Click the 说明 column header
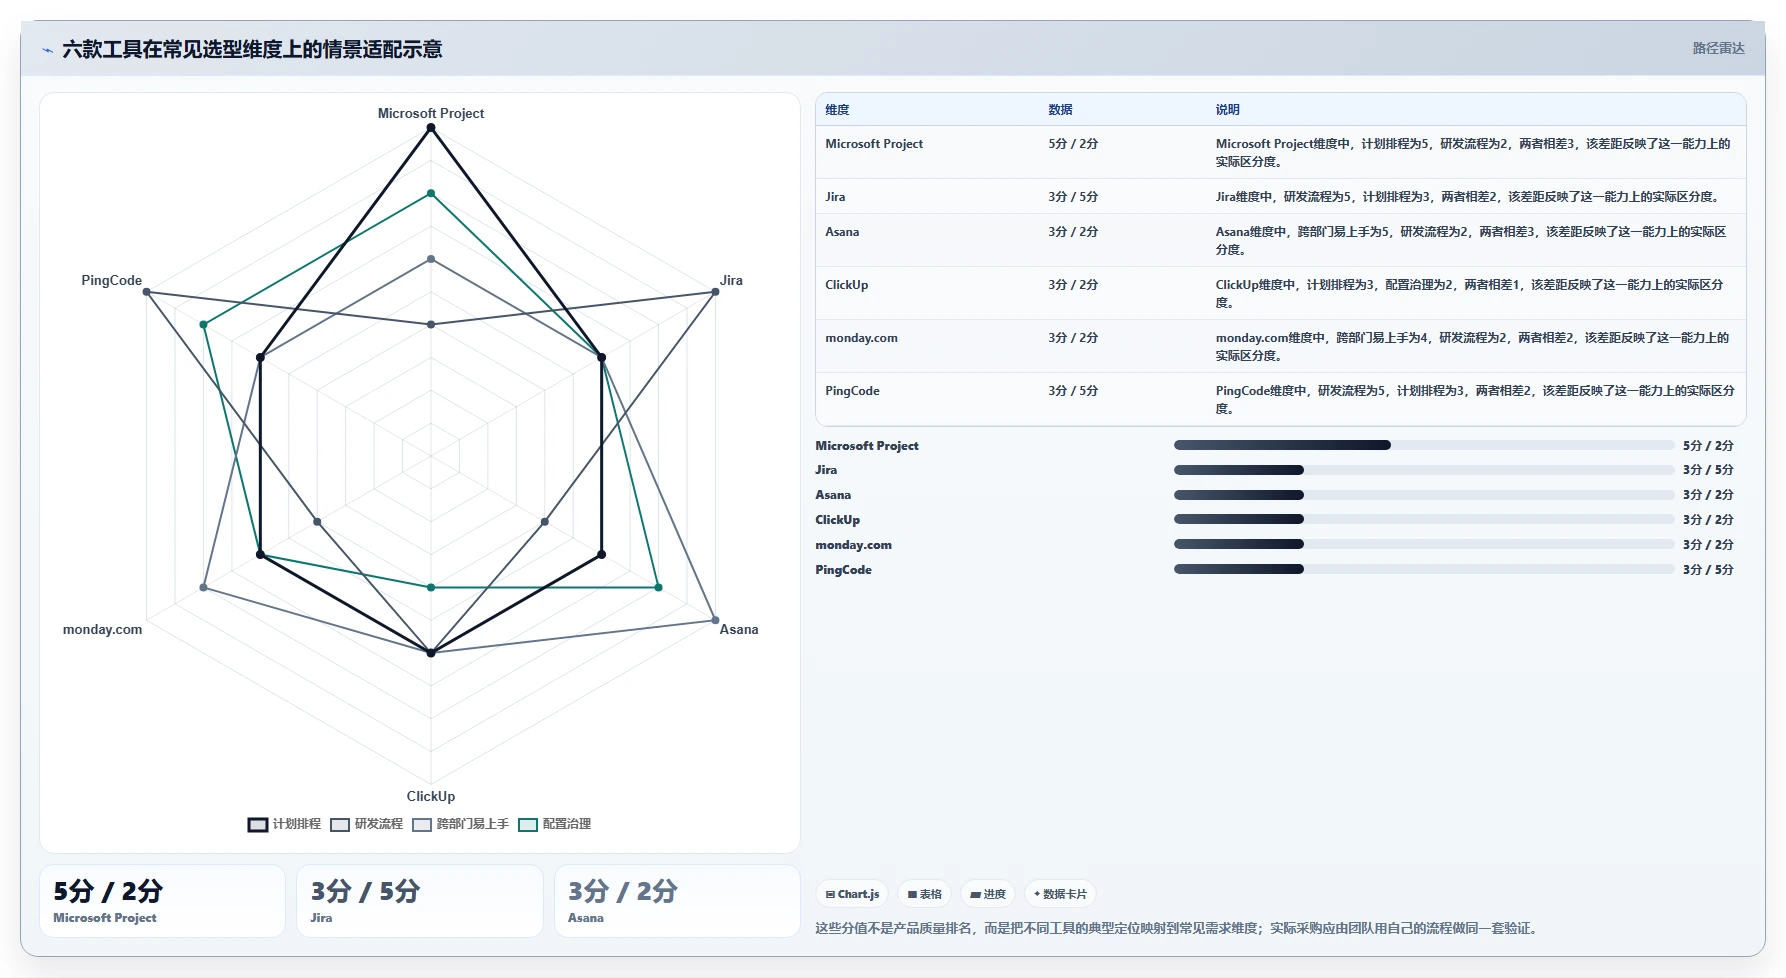This screenshot has height=978, width=1786. tap(1227, 110)
